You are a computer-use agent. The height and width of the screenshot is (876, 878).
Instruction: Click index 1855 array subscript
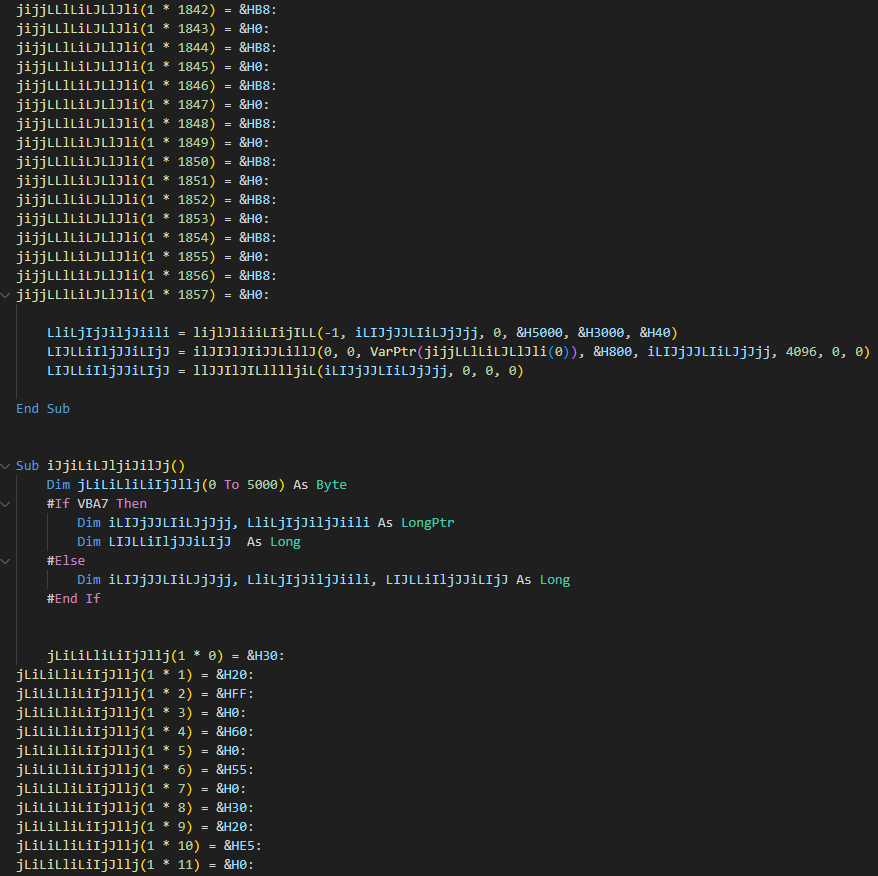pyautogui.click(x=193, y=257)
